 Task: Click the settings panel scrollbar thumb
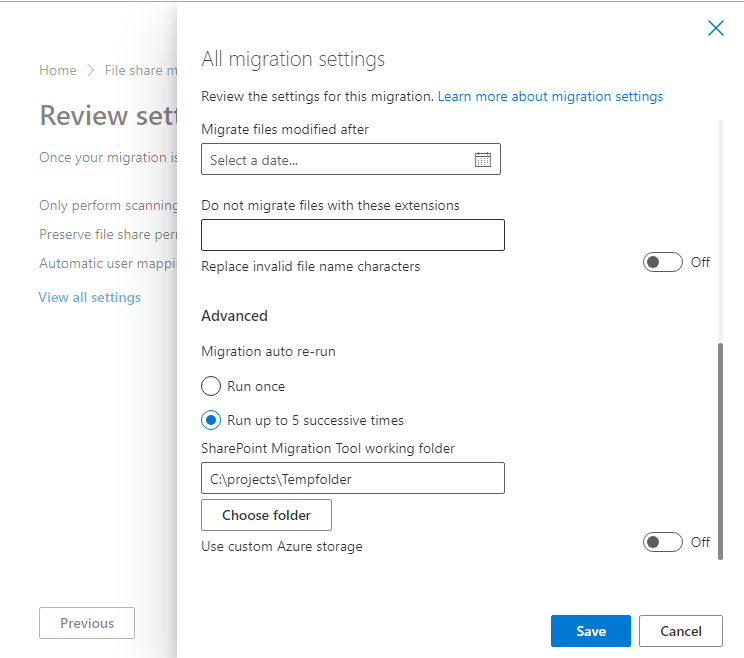click(x=720, y=451)
